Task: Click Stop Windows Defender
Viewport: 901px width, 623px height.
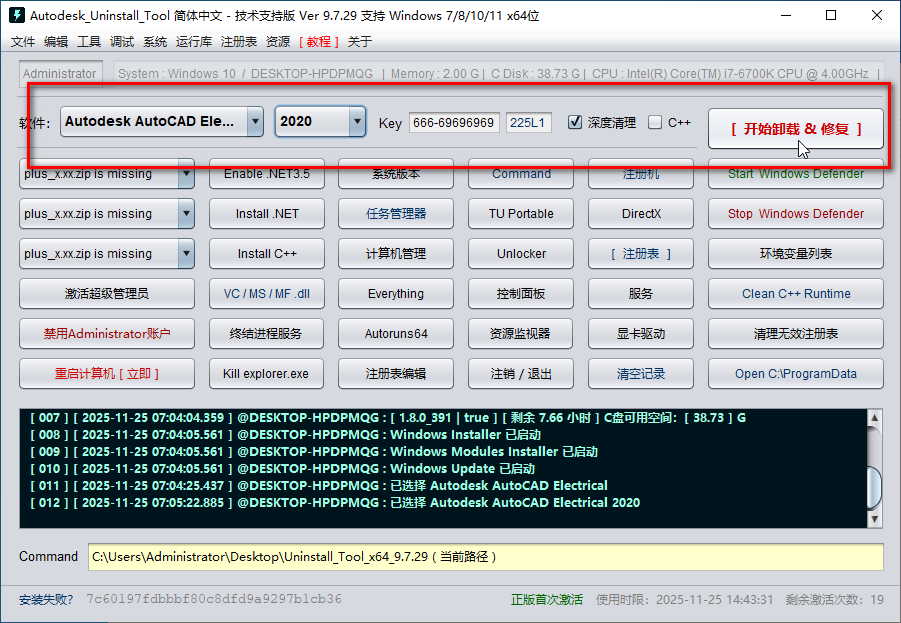Action: tap(796, 214)
